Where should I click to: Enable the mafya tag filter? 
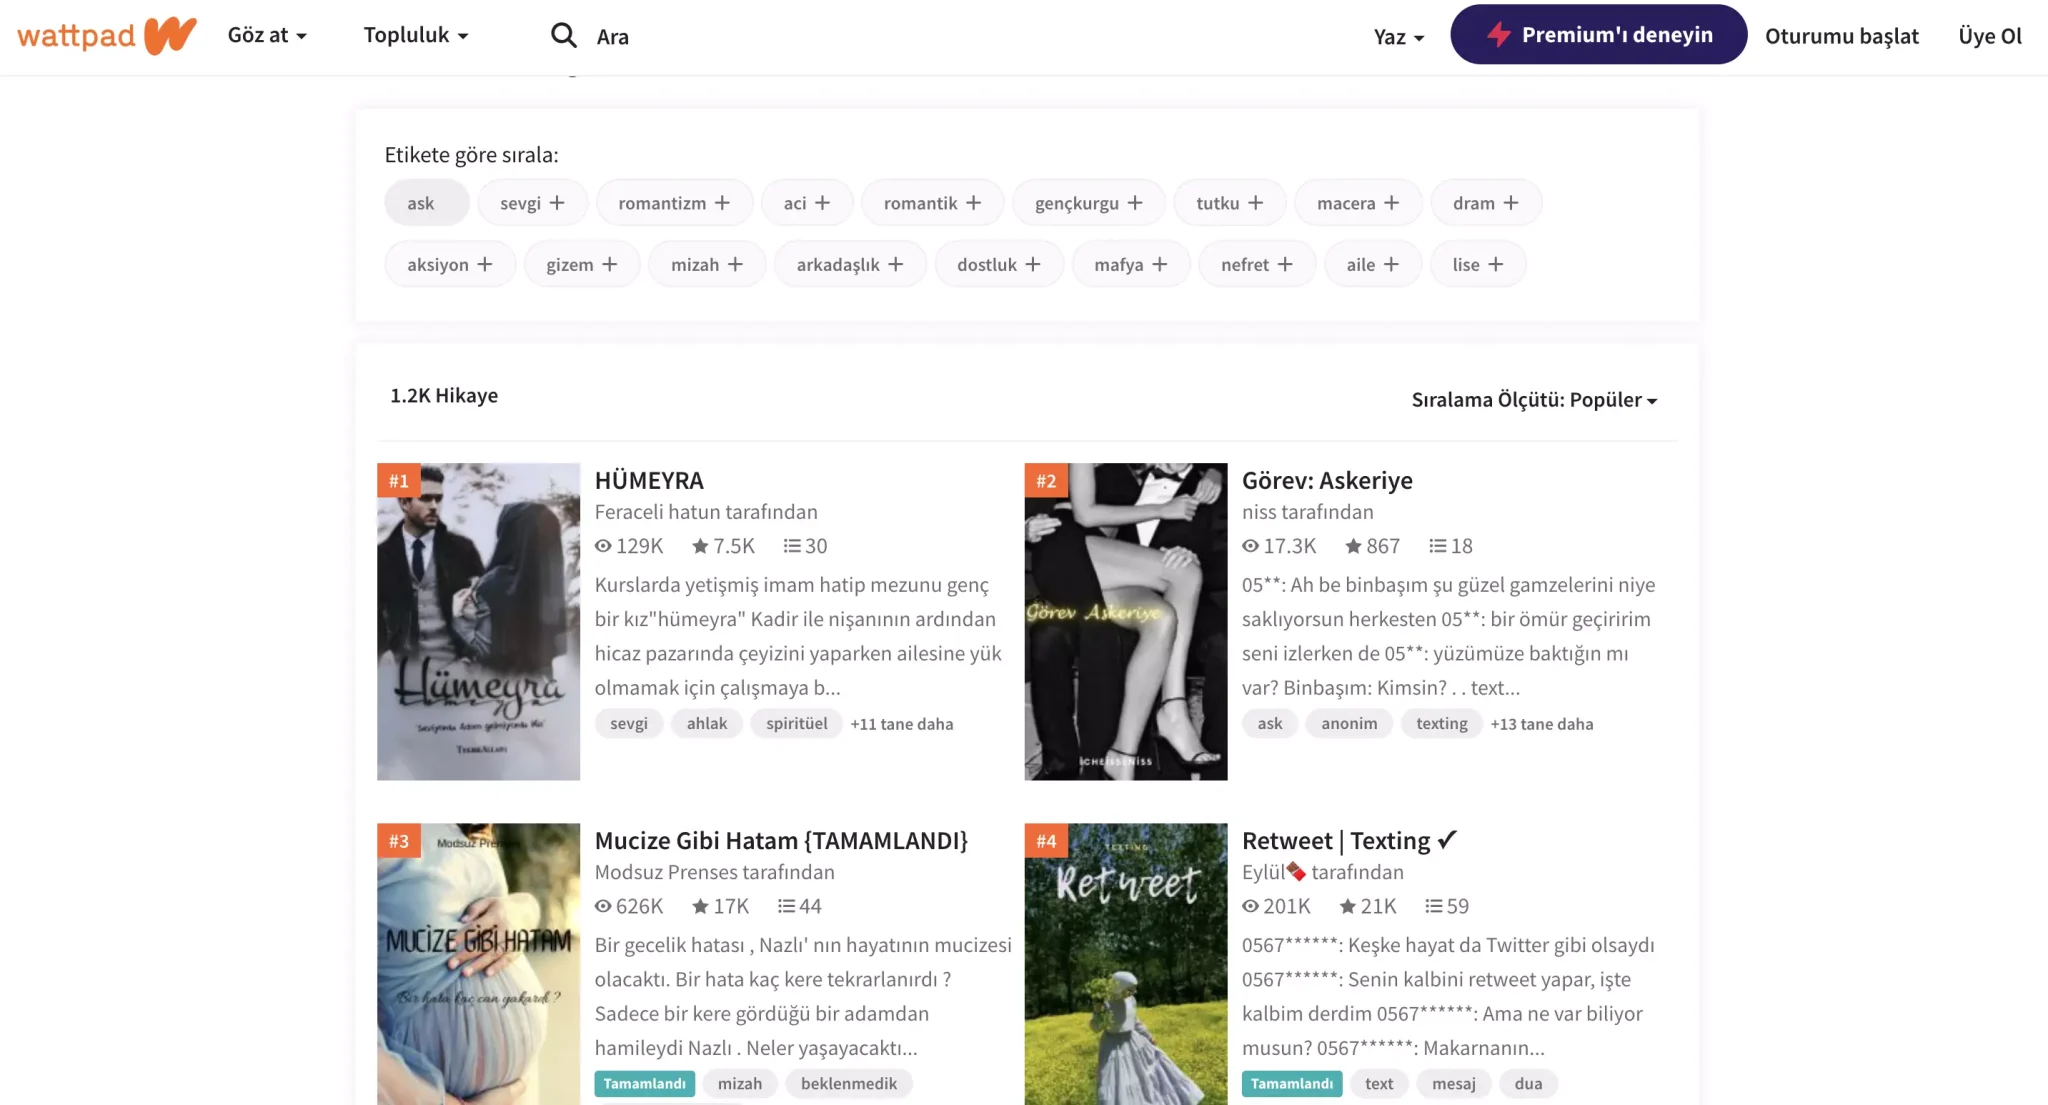(1130, 265)
